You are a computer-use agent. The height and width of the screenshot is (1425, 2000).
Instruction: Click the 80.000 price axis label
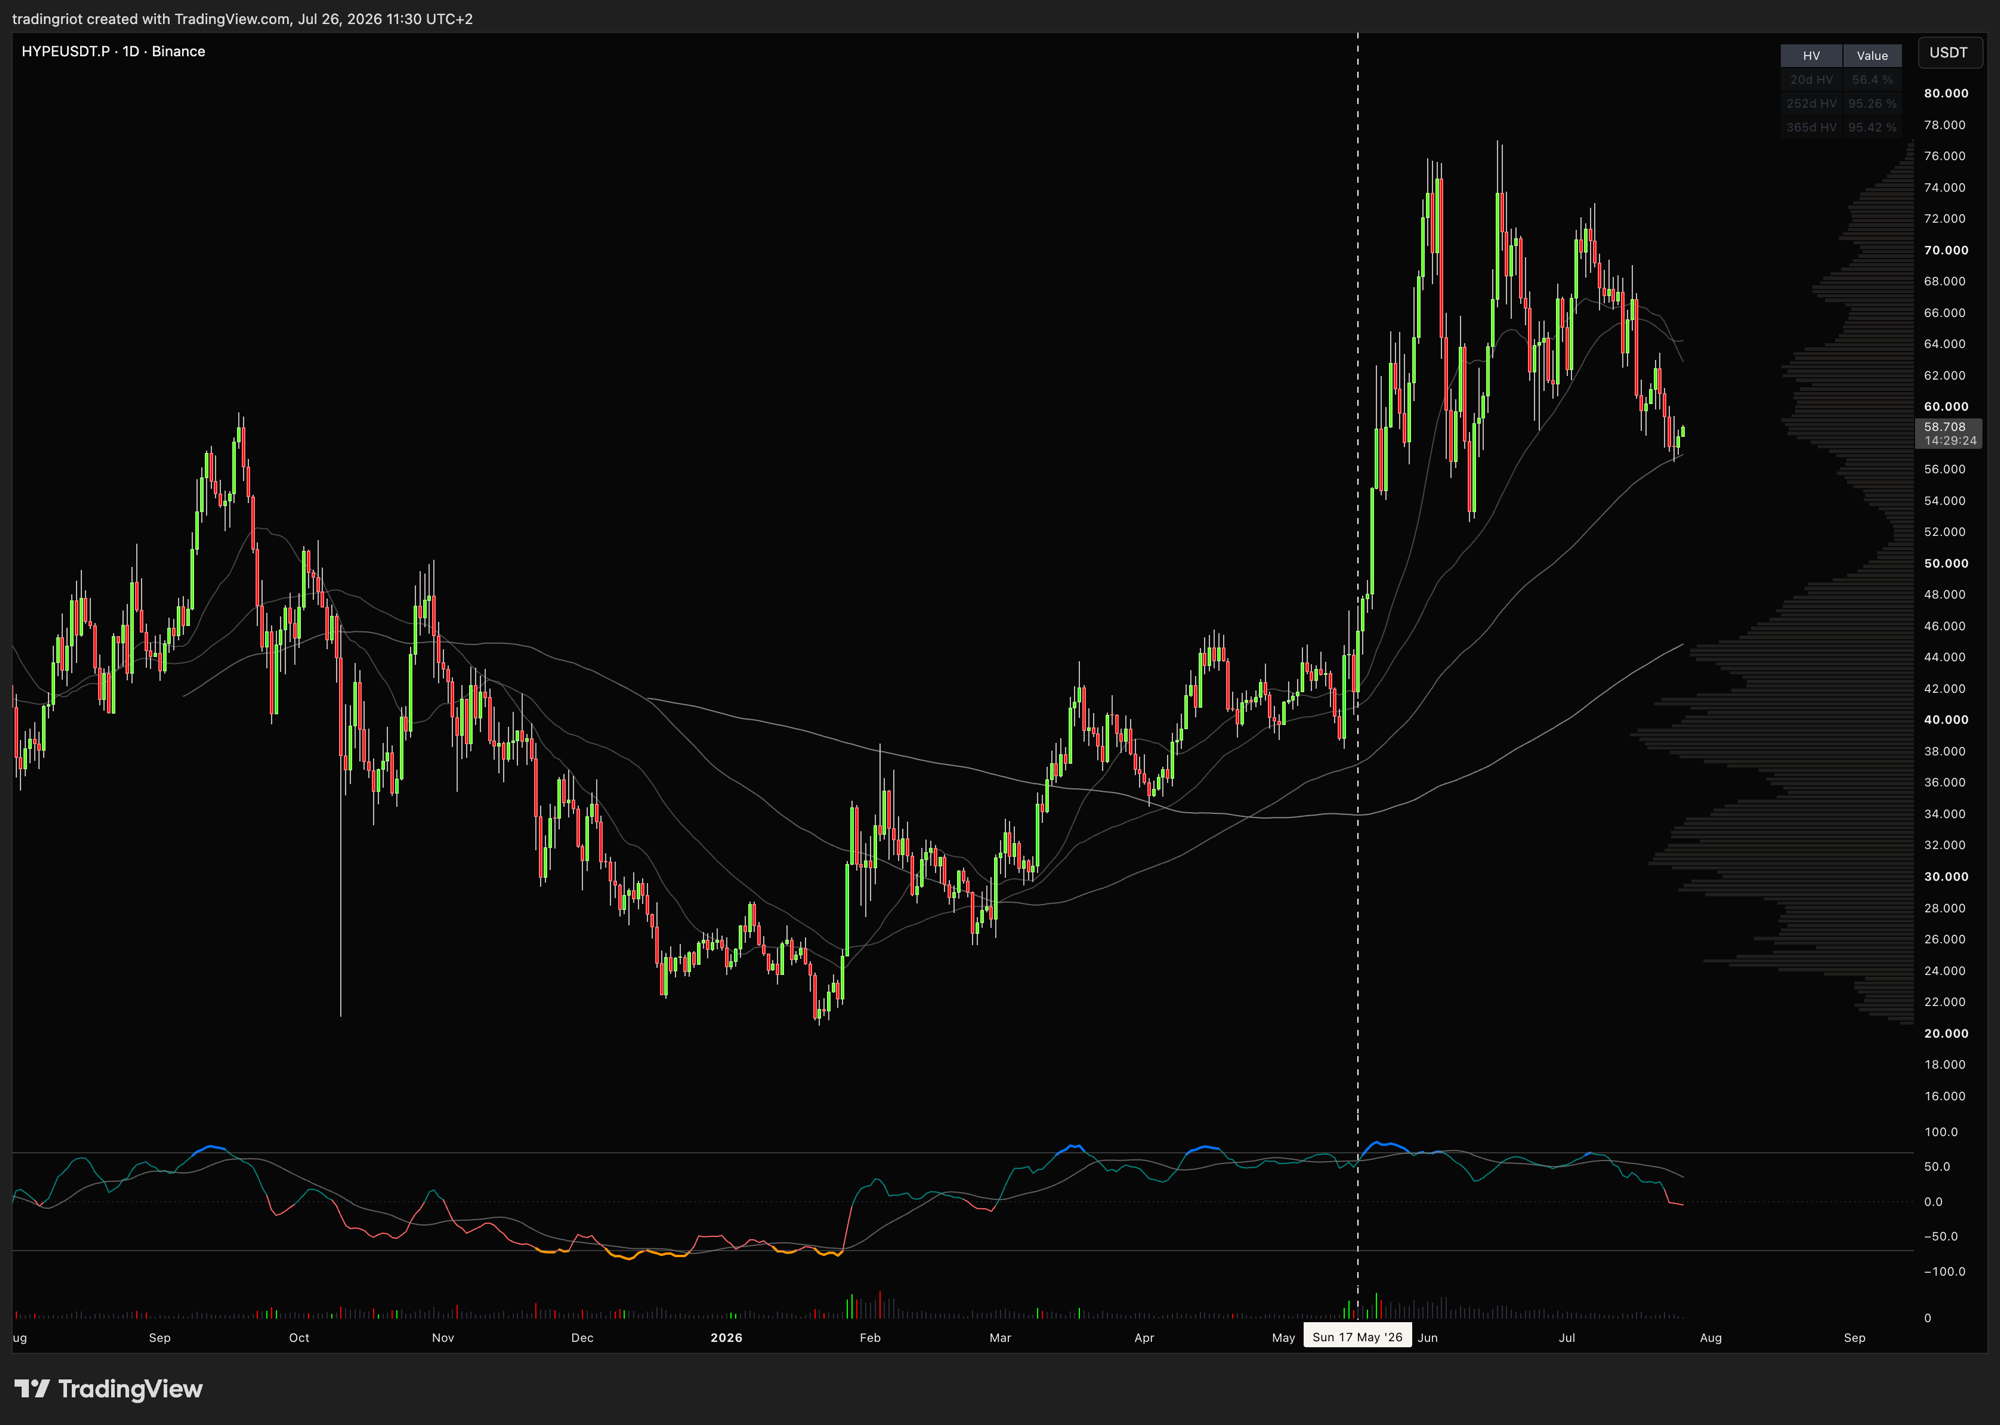coord(1946,93)
